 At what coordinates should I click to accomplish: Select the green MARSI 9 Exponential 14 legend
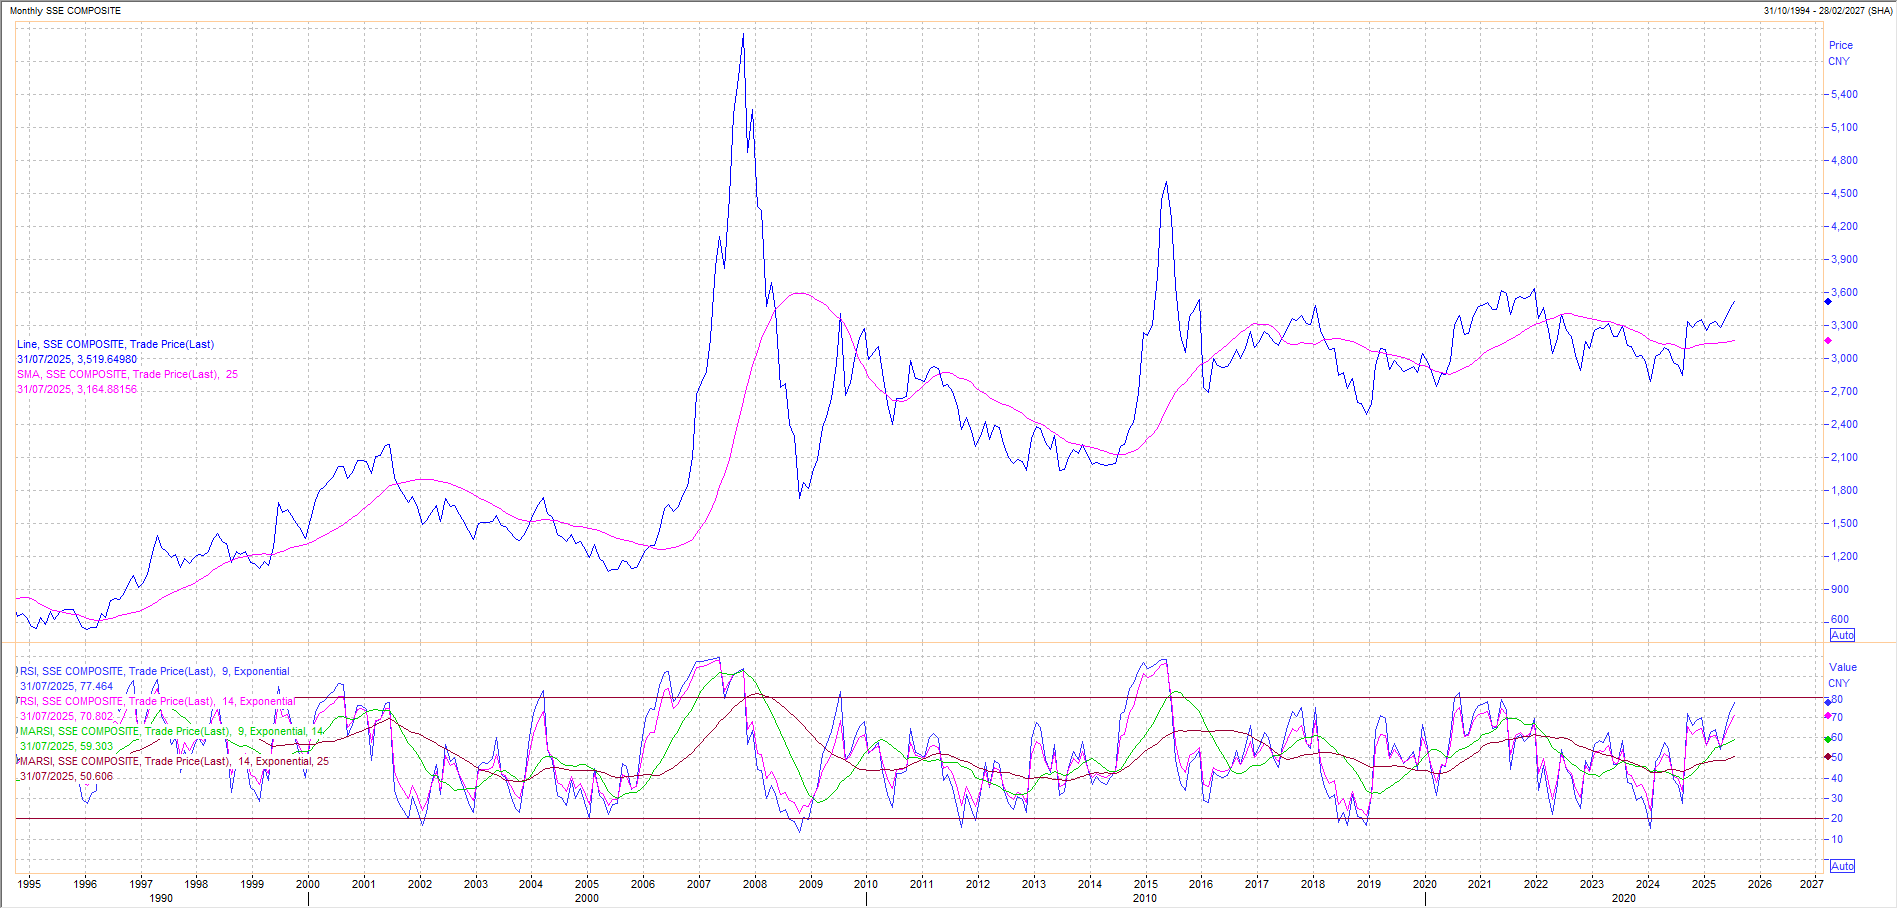tap(172, 731)
